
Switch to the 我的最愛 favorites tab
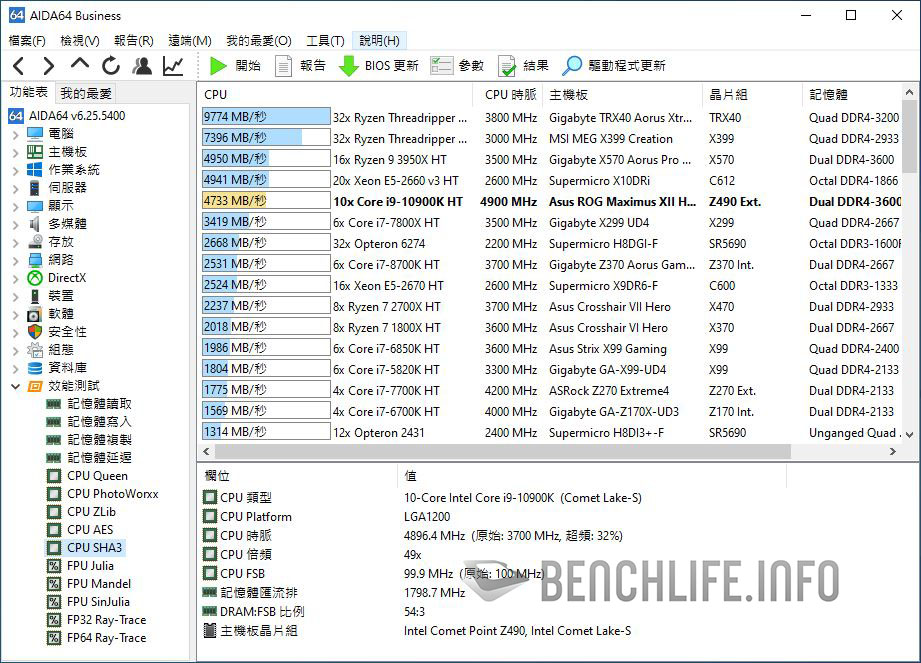[x=86, y=93]
